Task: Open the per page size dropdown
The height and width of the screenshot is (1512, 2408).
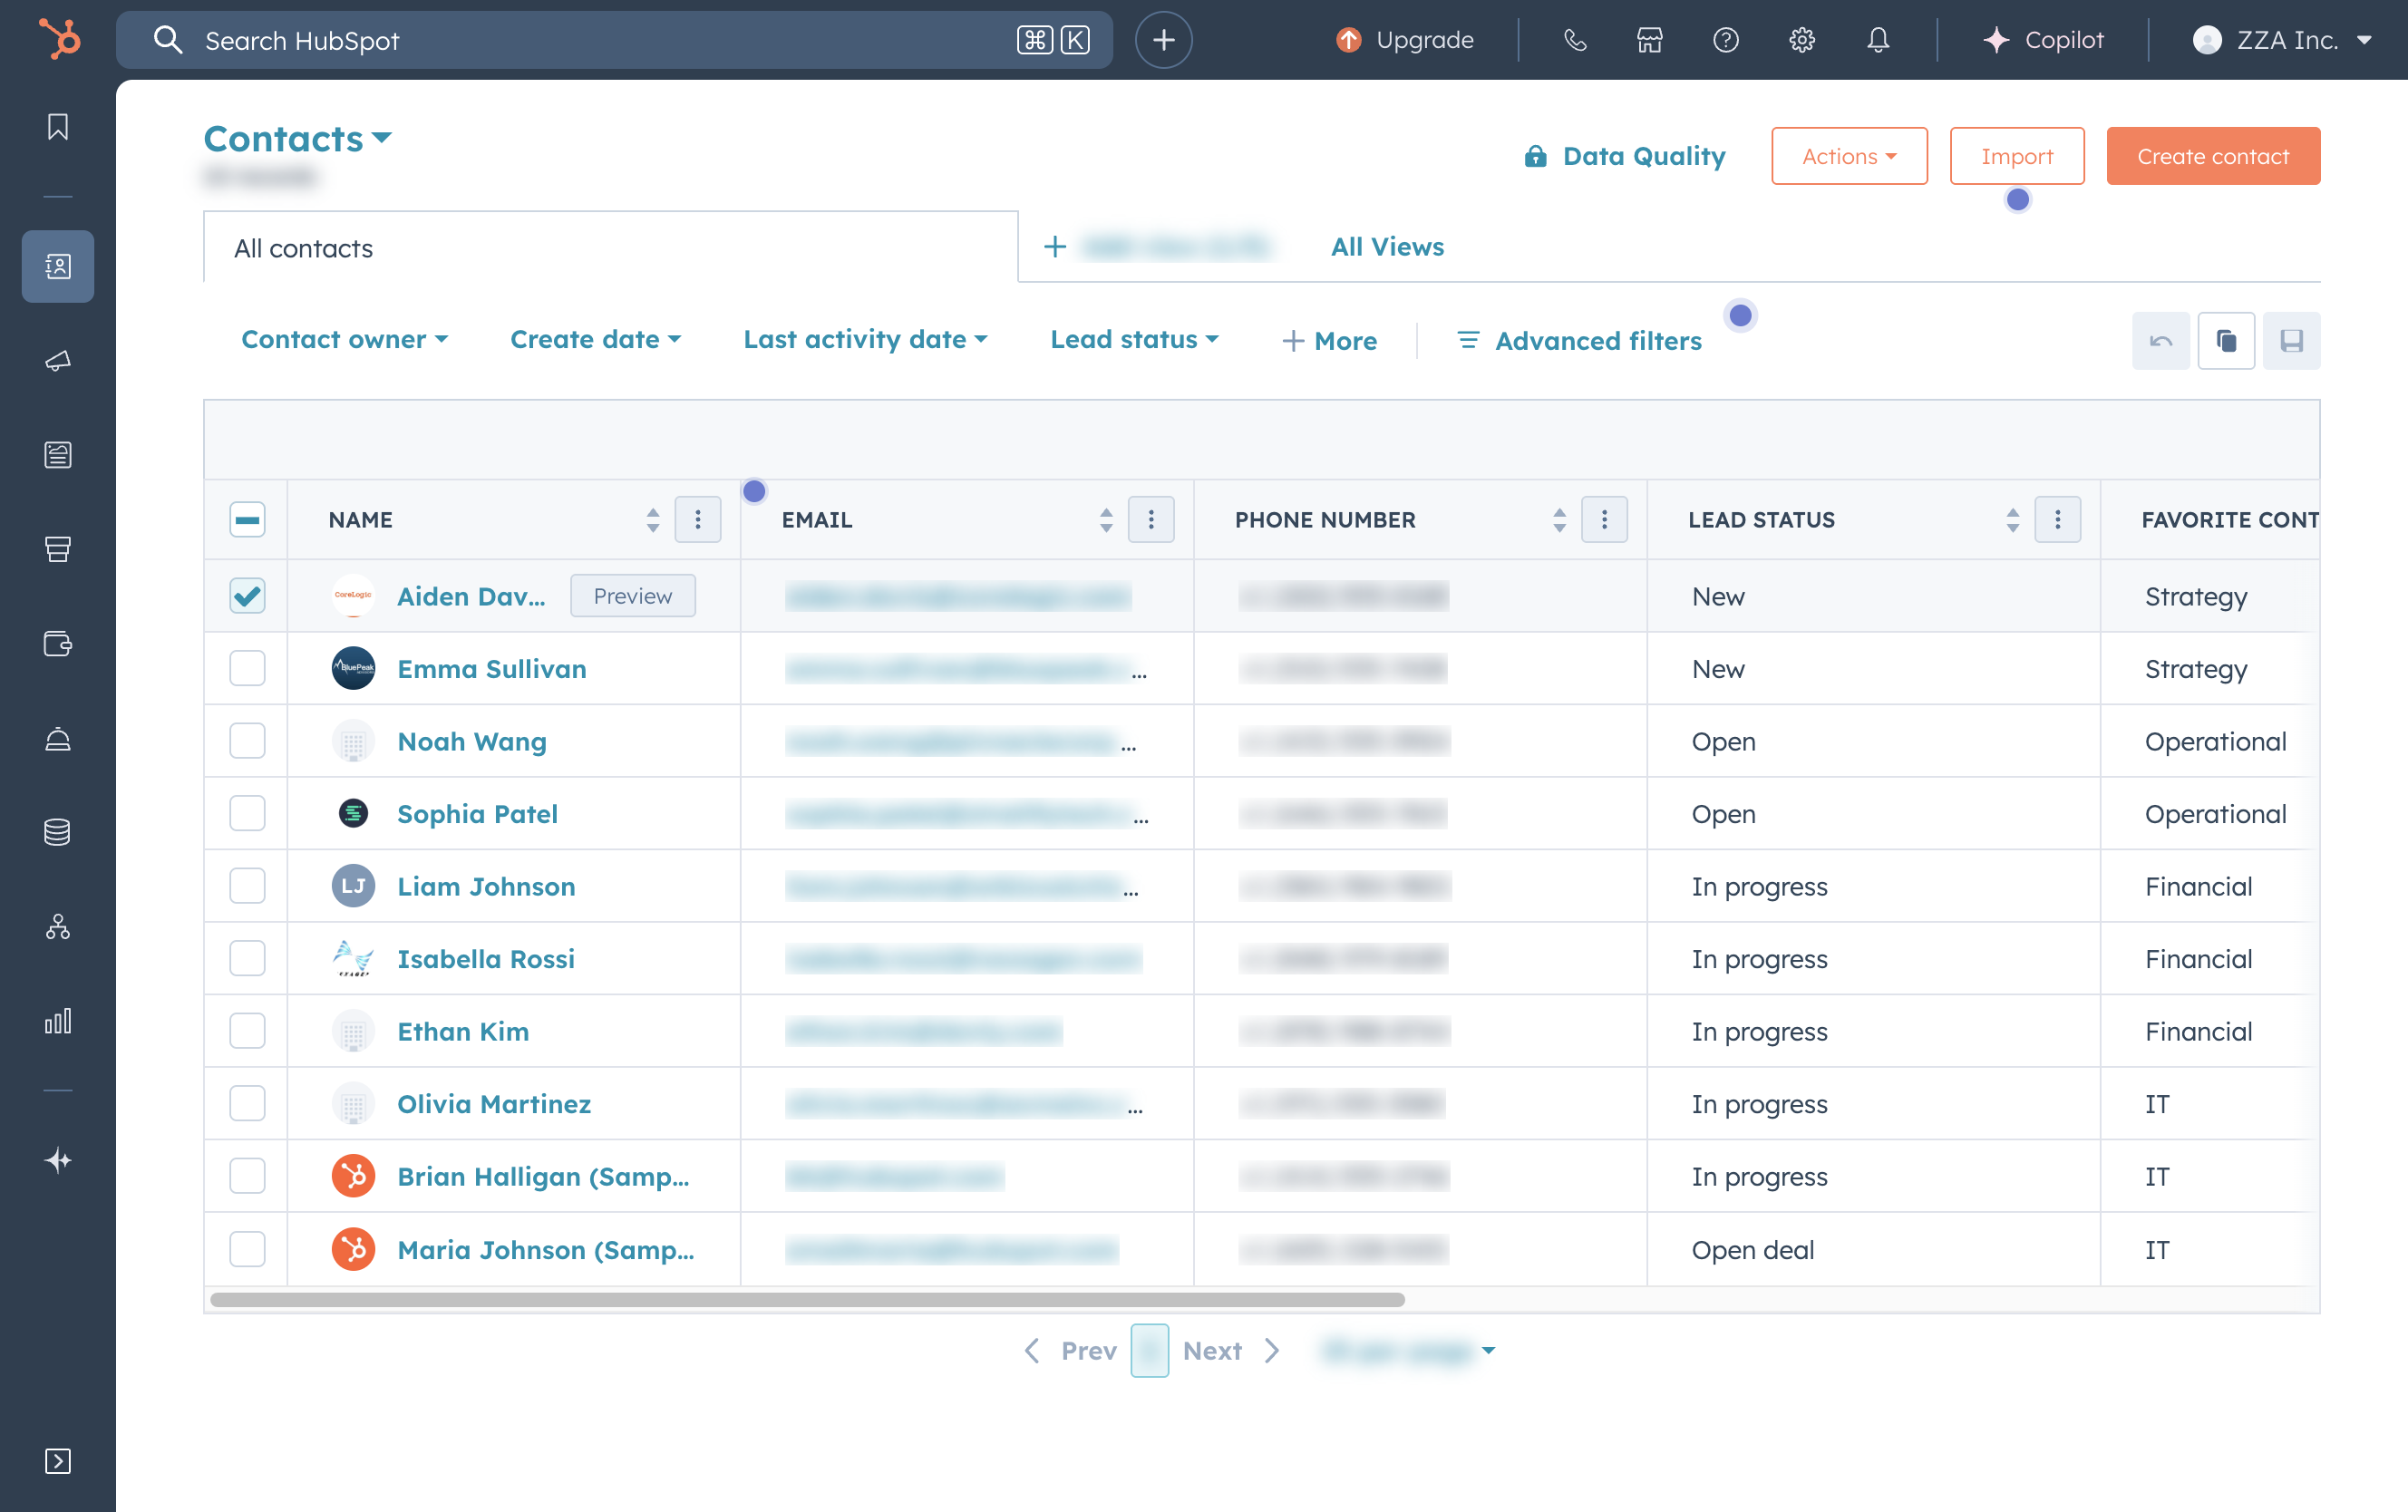Action: pyautogui.click(x=1408, y=1351)
